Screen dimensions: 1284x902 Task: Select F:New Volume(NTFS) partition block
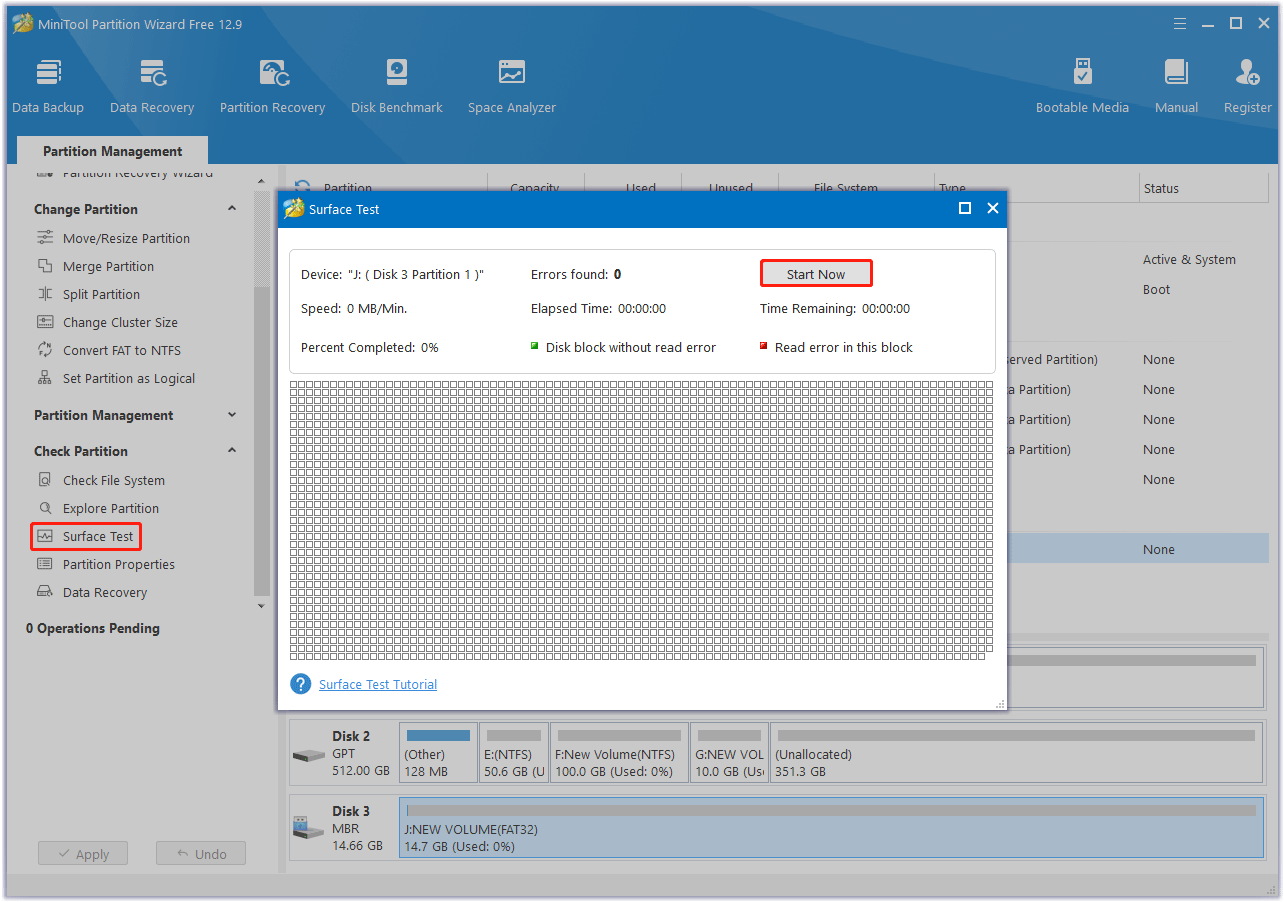tap(620, 753)
